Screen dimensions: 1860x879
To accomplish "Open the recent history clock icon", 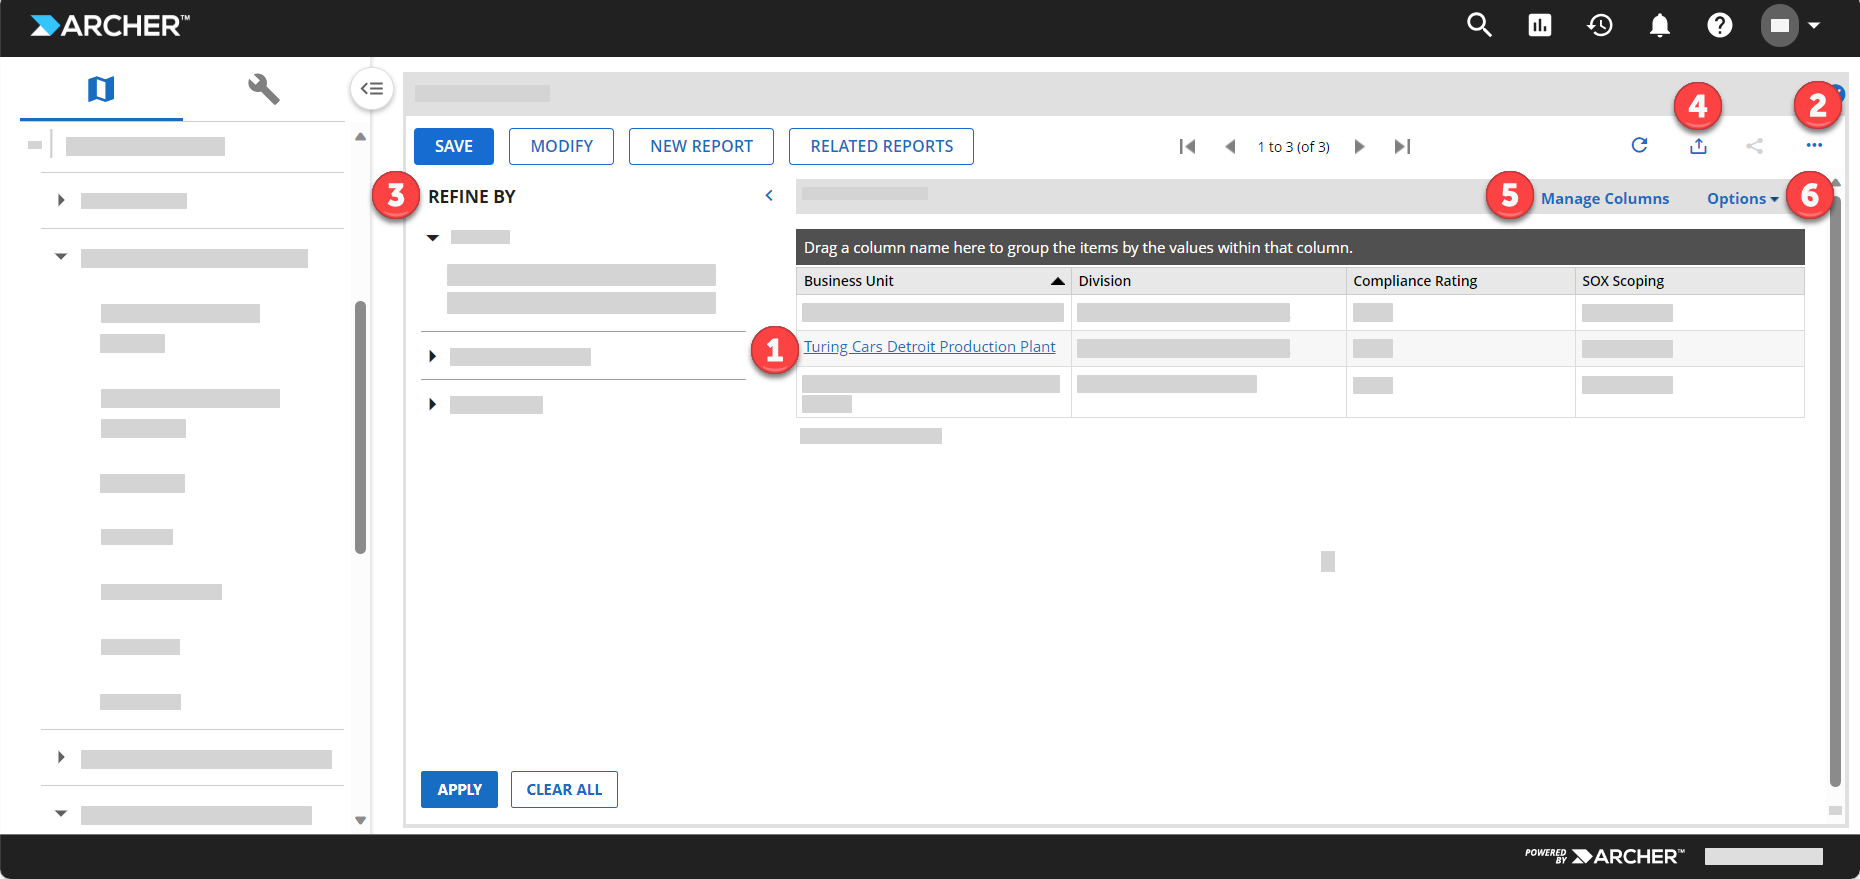I will tap(1600, 25).
